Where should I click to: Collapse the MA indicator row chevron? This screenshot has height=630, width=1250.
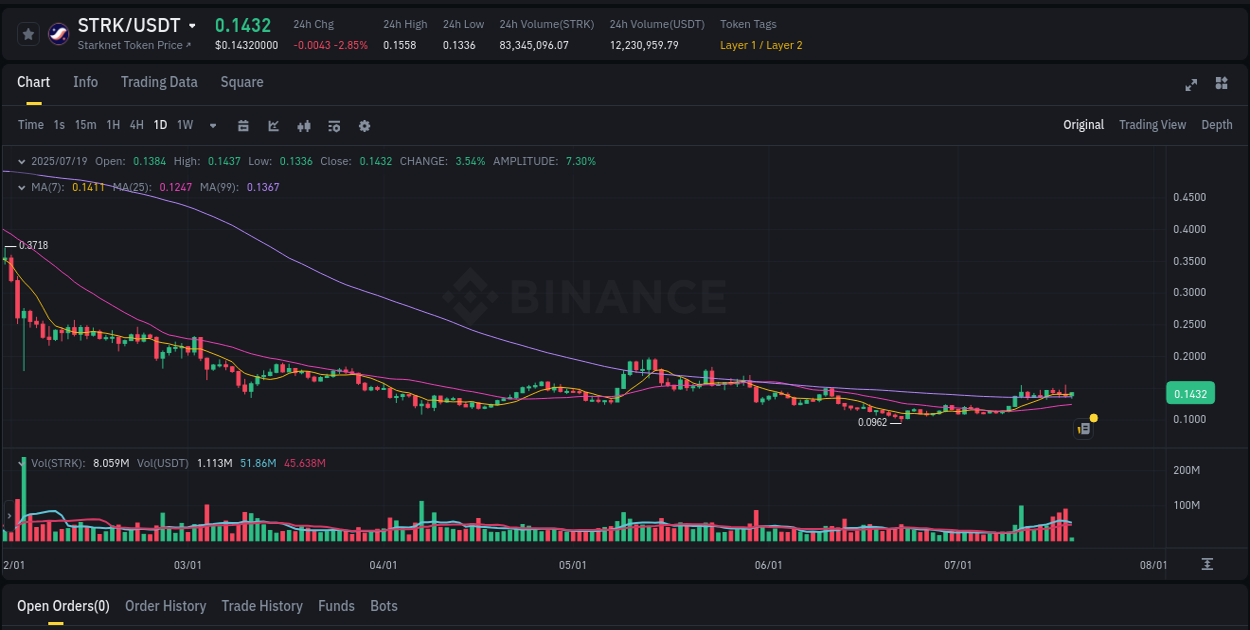tap(21, 186)
